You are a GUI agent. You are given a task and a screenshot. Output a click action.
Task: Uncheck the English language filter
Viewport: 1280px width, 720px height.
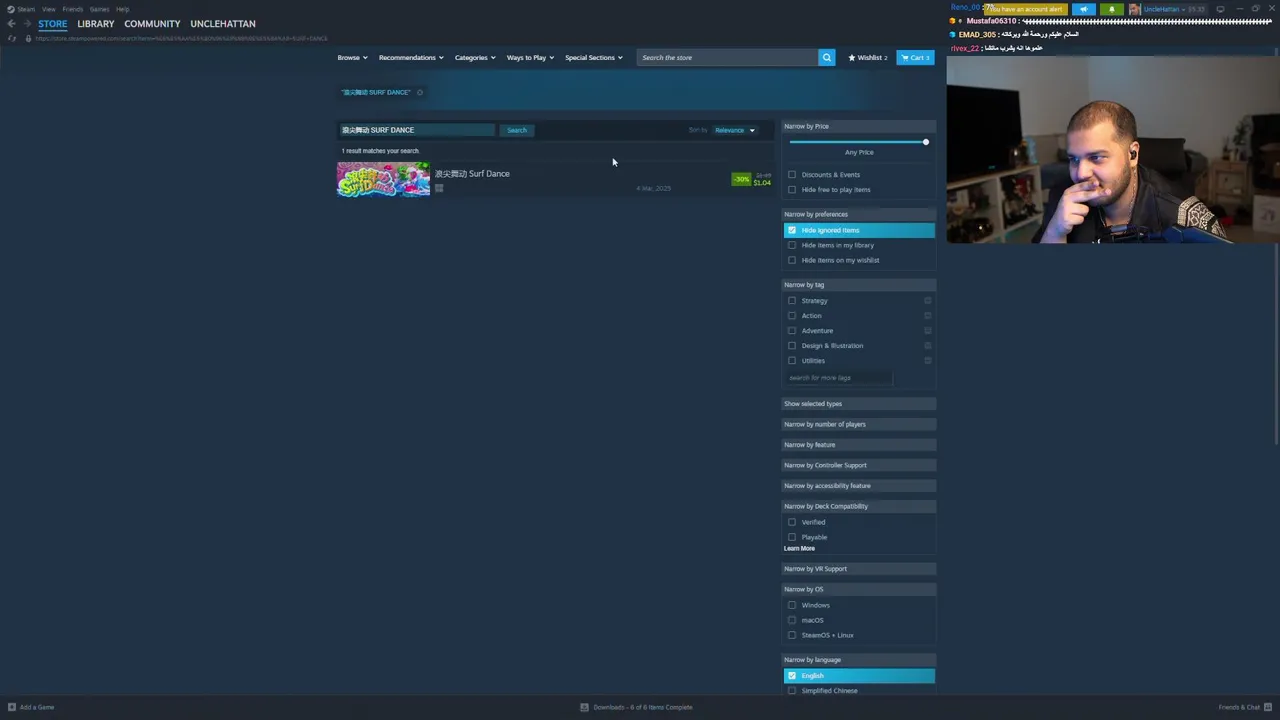point(792,676)
